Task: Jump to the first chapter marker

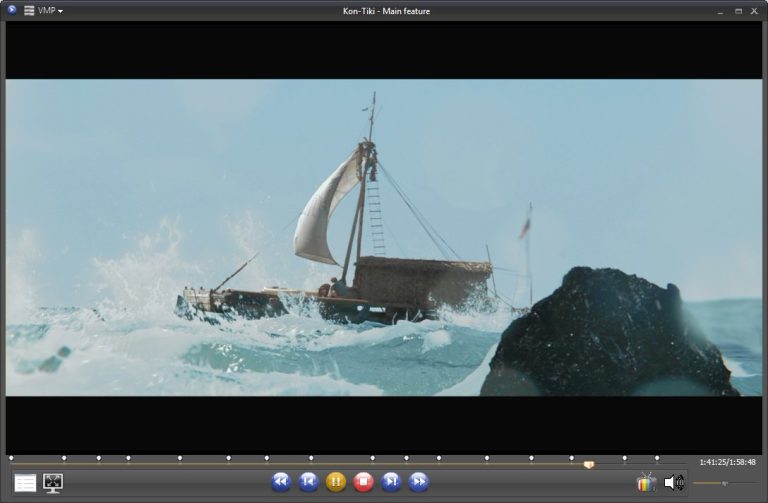Action: click(11, 458)
